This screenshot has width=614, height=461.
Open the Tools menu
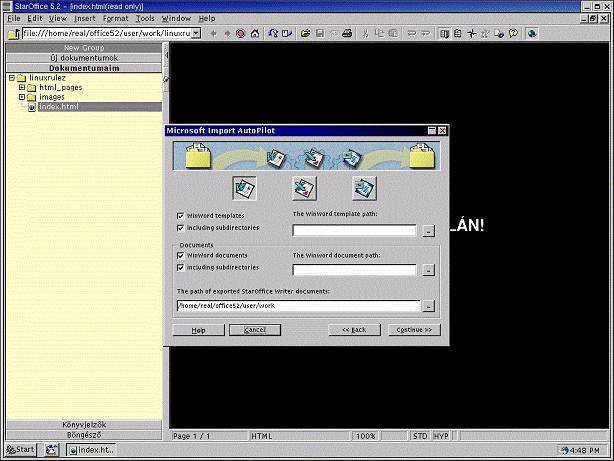(145, 18)
